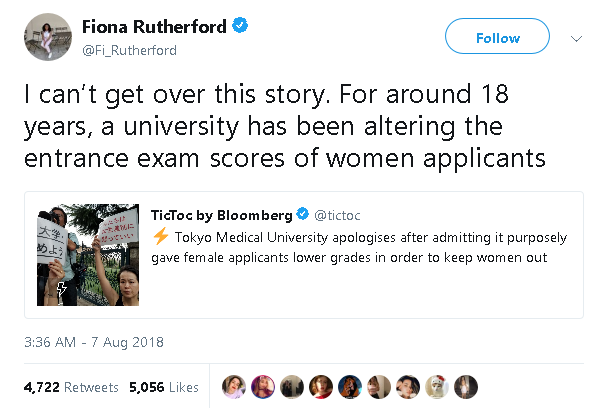Open the TicToc by Bloomberg account name

221,214
